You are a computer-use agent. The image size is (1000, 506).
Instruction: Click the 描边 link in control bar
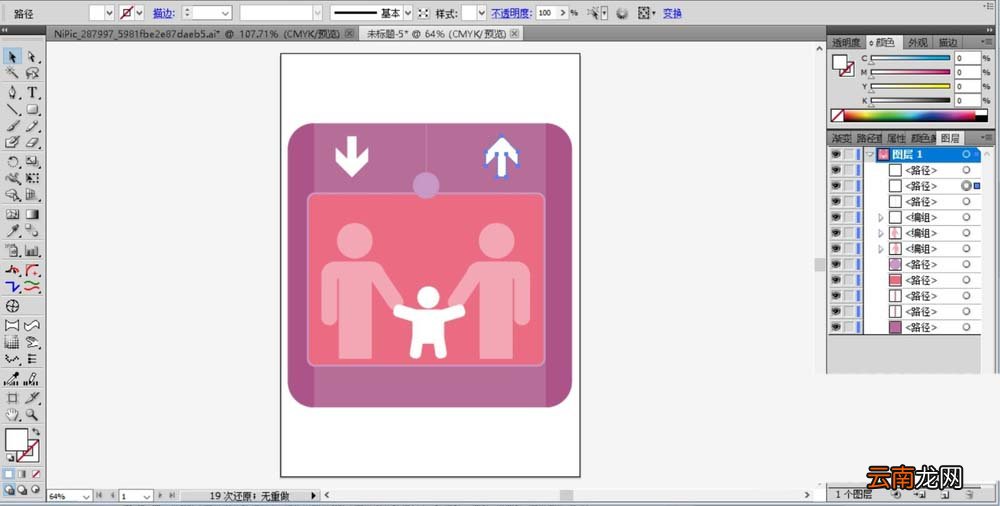pyautogui.click(x=163, y=13)
